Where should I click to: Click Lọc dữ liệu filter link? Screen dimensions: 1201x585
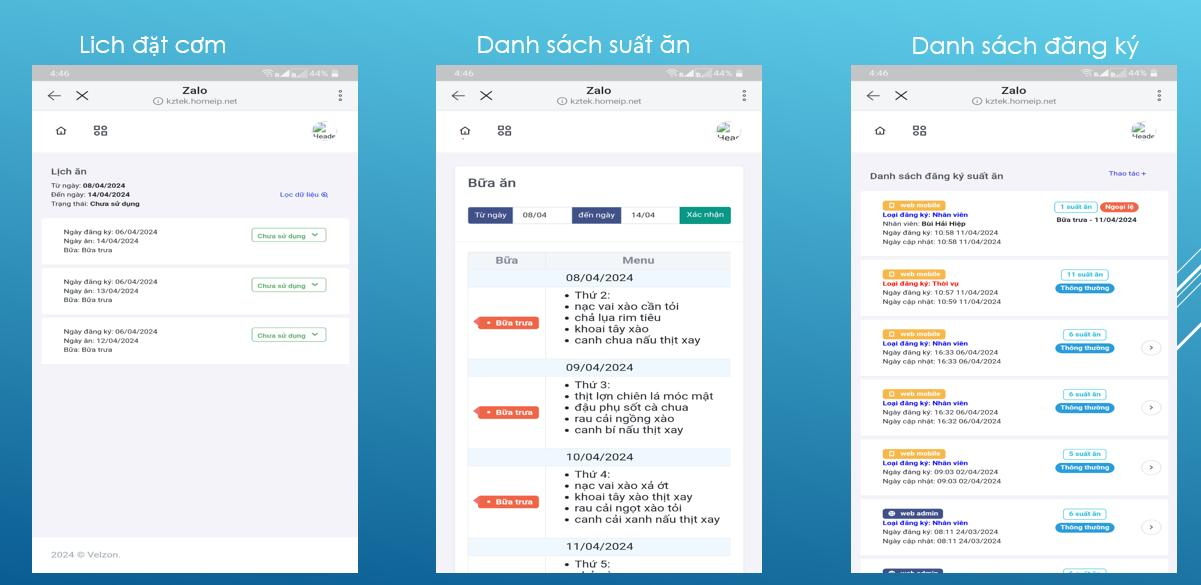click(x=303, y=195)
